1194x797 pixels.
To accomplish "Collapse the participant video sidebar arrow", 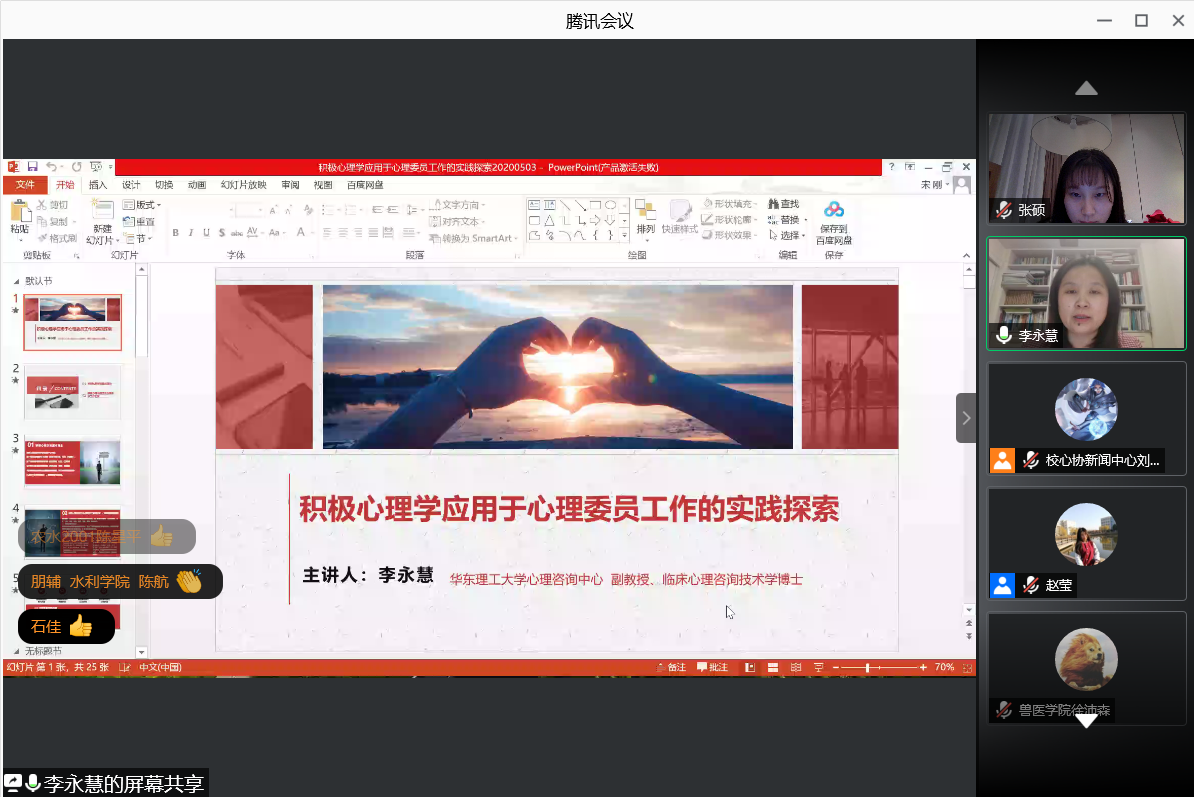I will coord(965,418).
